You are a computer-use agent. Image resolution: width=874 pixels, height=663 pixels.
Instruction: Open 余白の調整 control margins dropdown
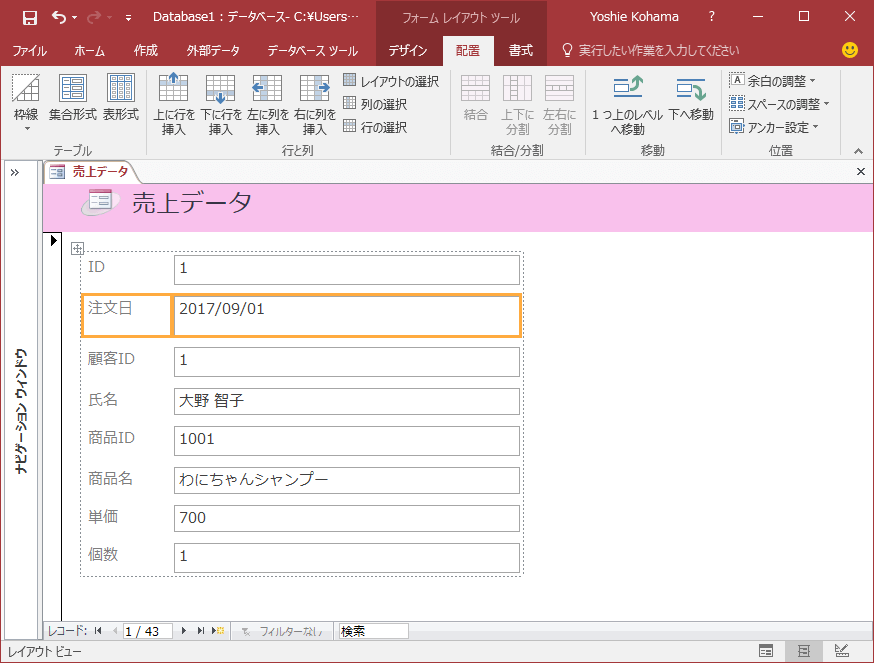[773, 81]
